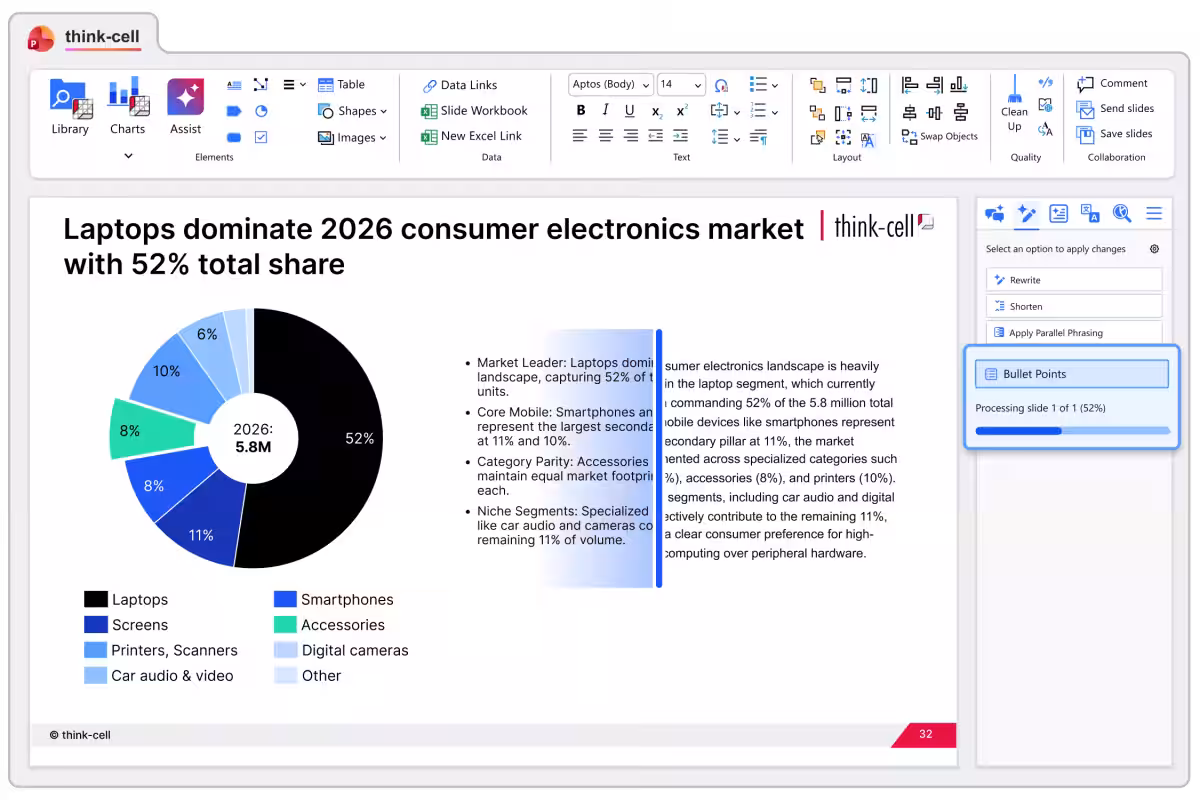Launch the Assist feature
The width and height of the screenshot is (1200, 800).
point(186,107)
